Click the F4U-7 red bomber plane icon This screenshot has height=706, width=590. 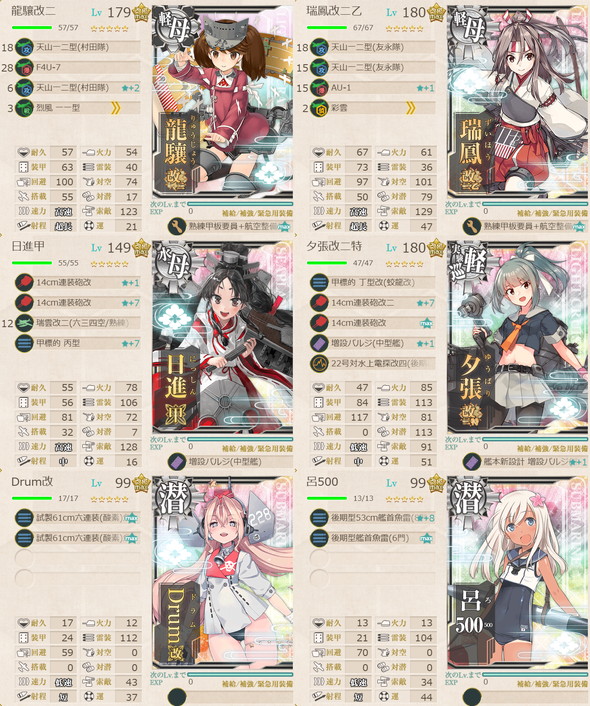(24, 68)
